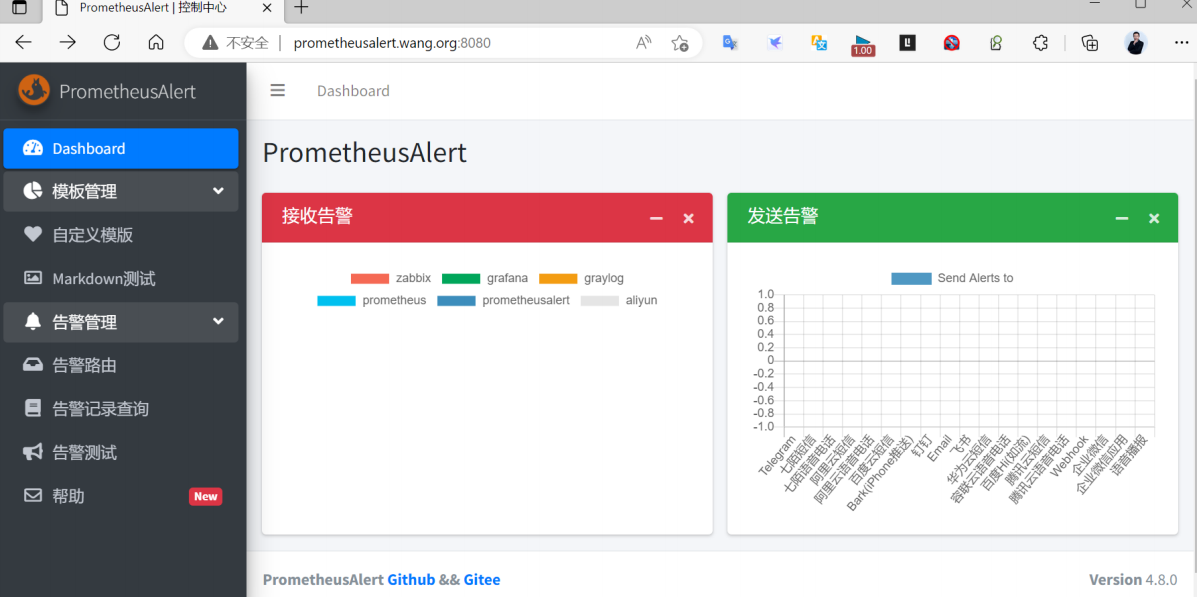Viewport: 1197px width, 597px height.
Task: Open the collections icon in toolbar
Action: click(x=1090, y=43)
